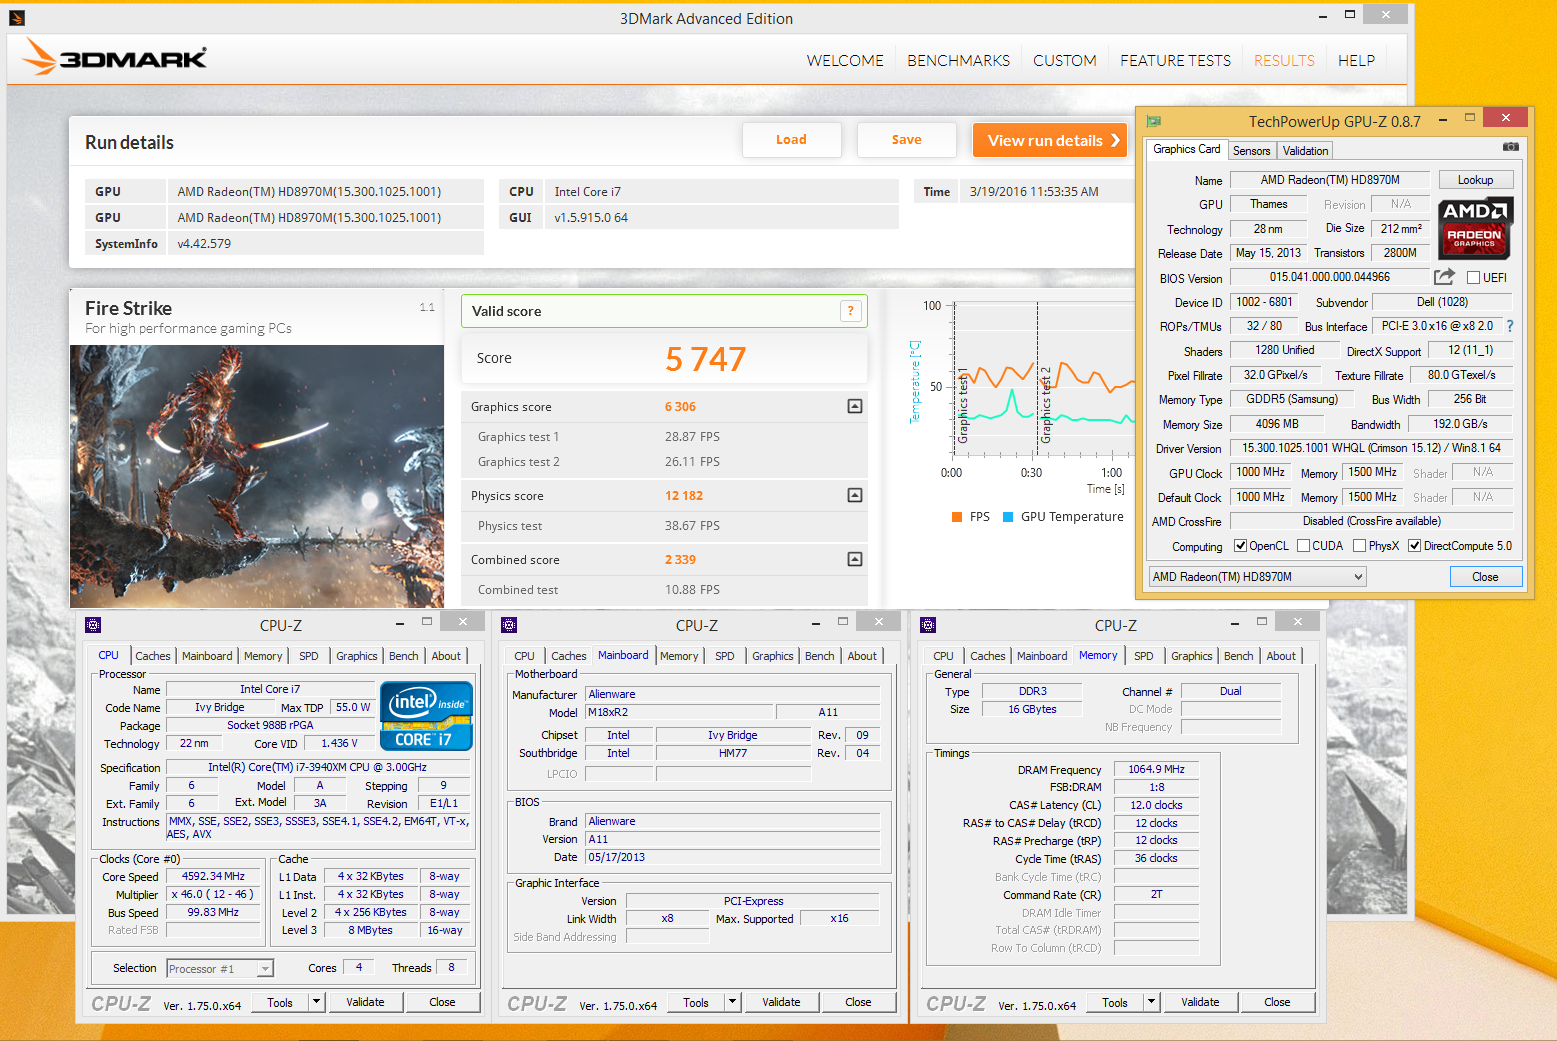
Task: Click the first CPU-Z window's title icon
Action: point(93,625)
